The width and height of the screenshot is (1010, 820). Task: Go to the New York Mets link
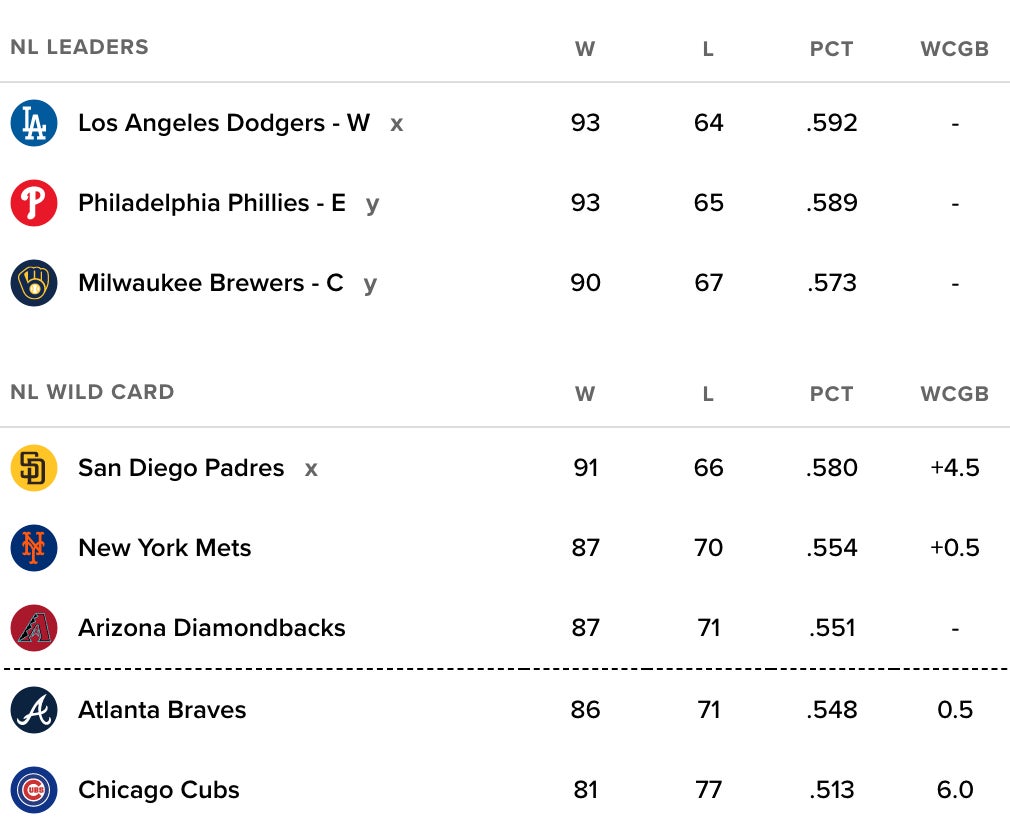165,548
